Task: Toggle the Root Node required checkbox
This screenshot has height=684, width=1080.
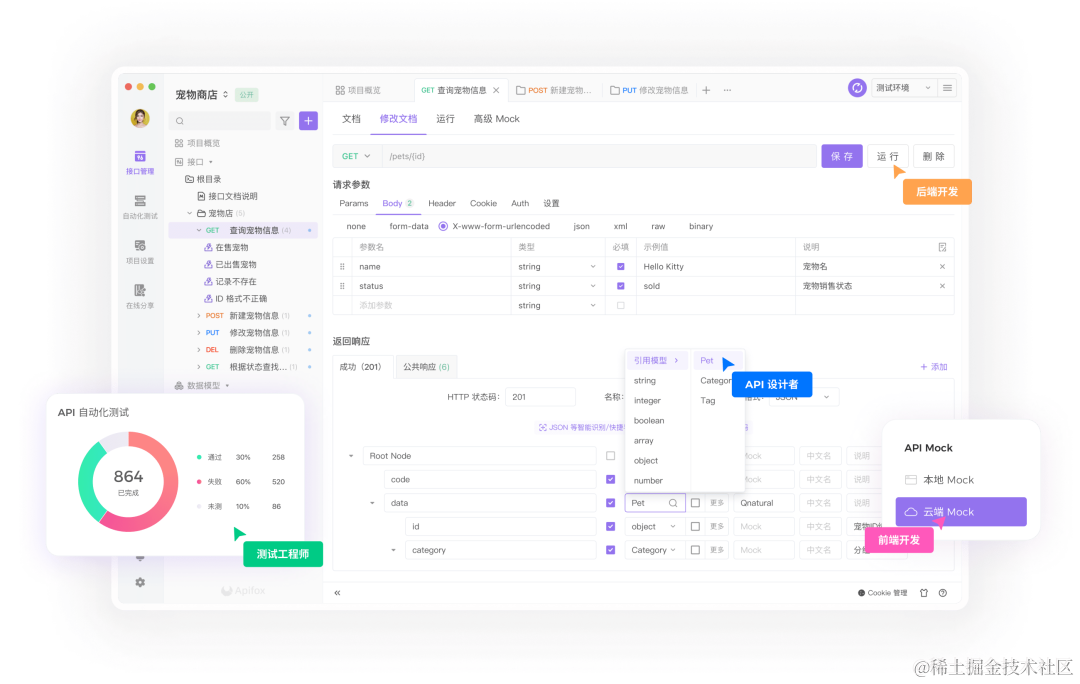Action: [x=610, y=455]
